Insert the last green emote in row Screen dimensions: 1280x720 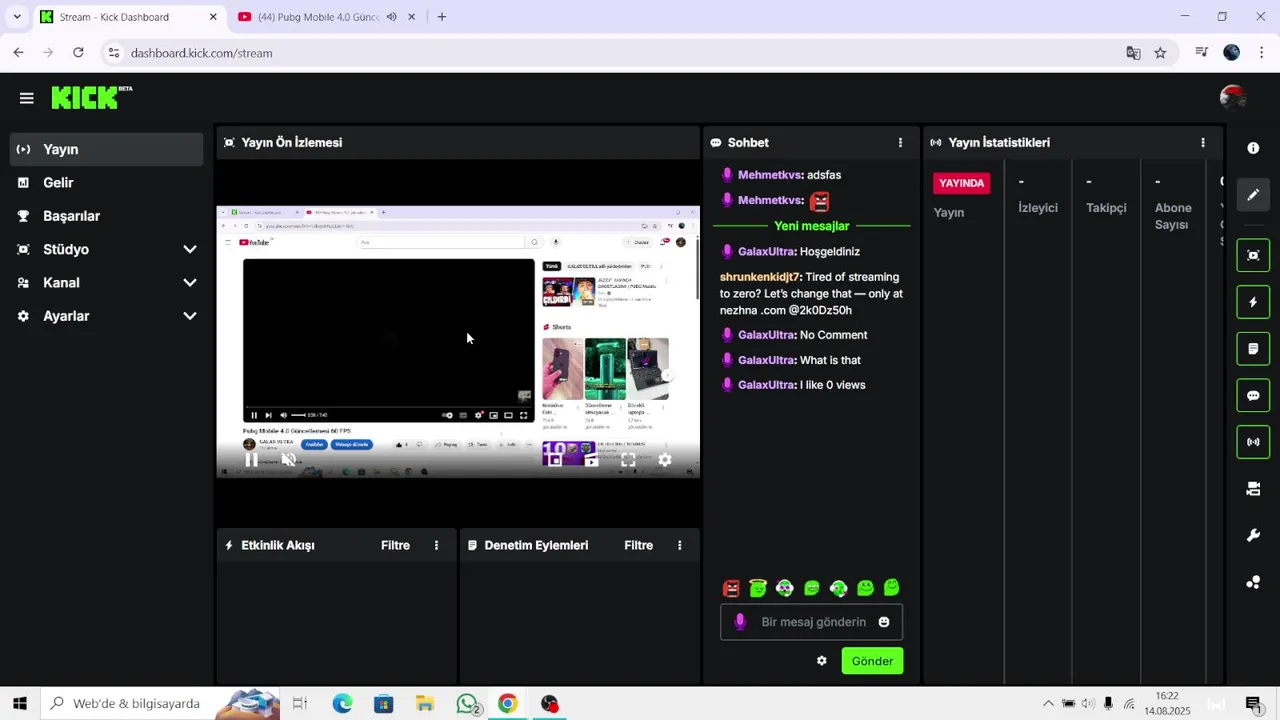click(x=892, y=588)
